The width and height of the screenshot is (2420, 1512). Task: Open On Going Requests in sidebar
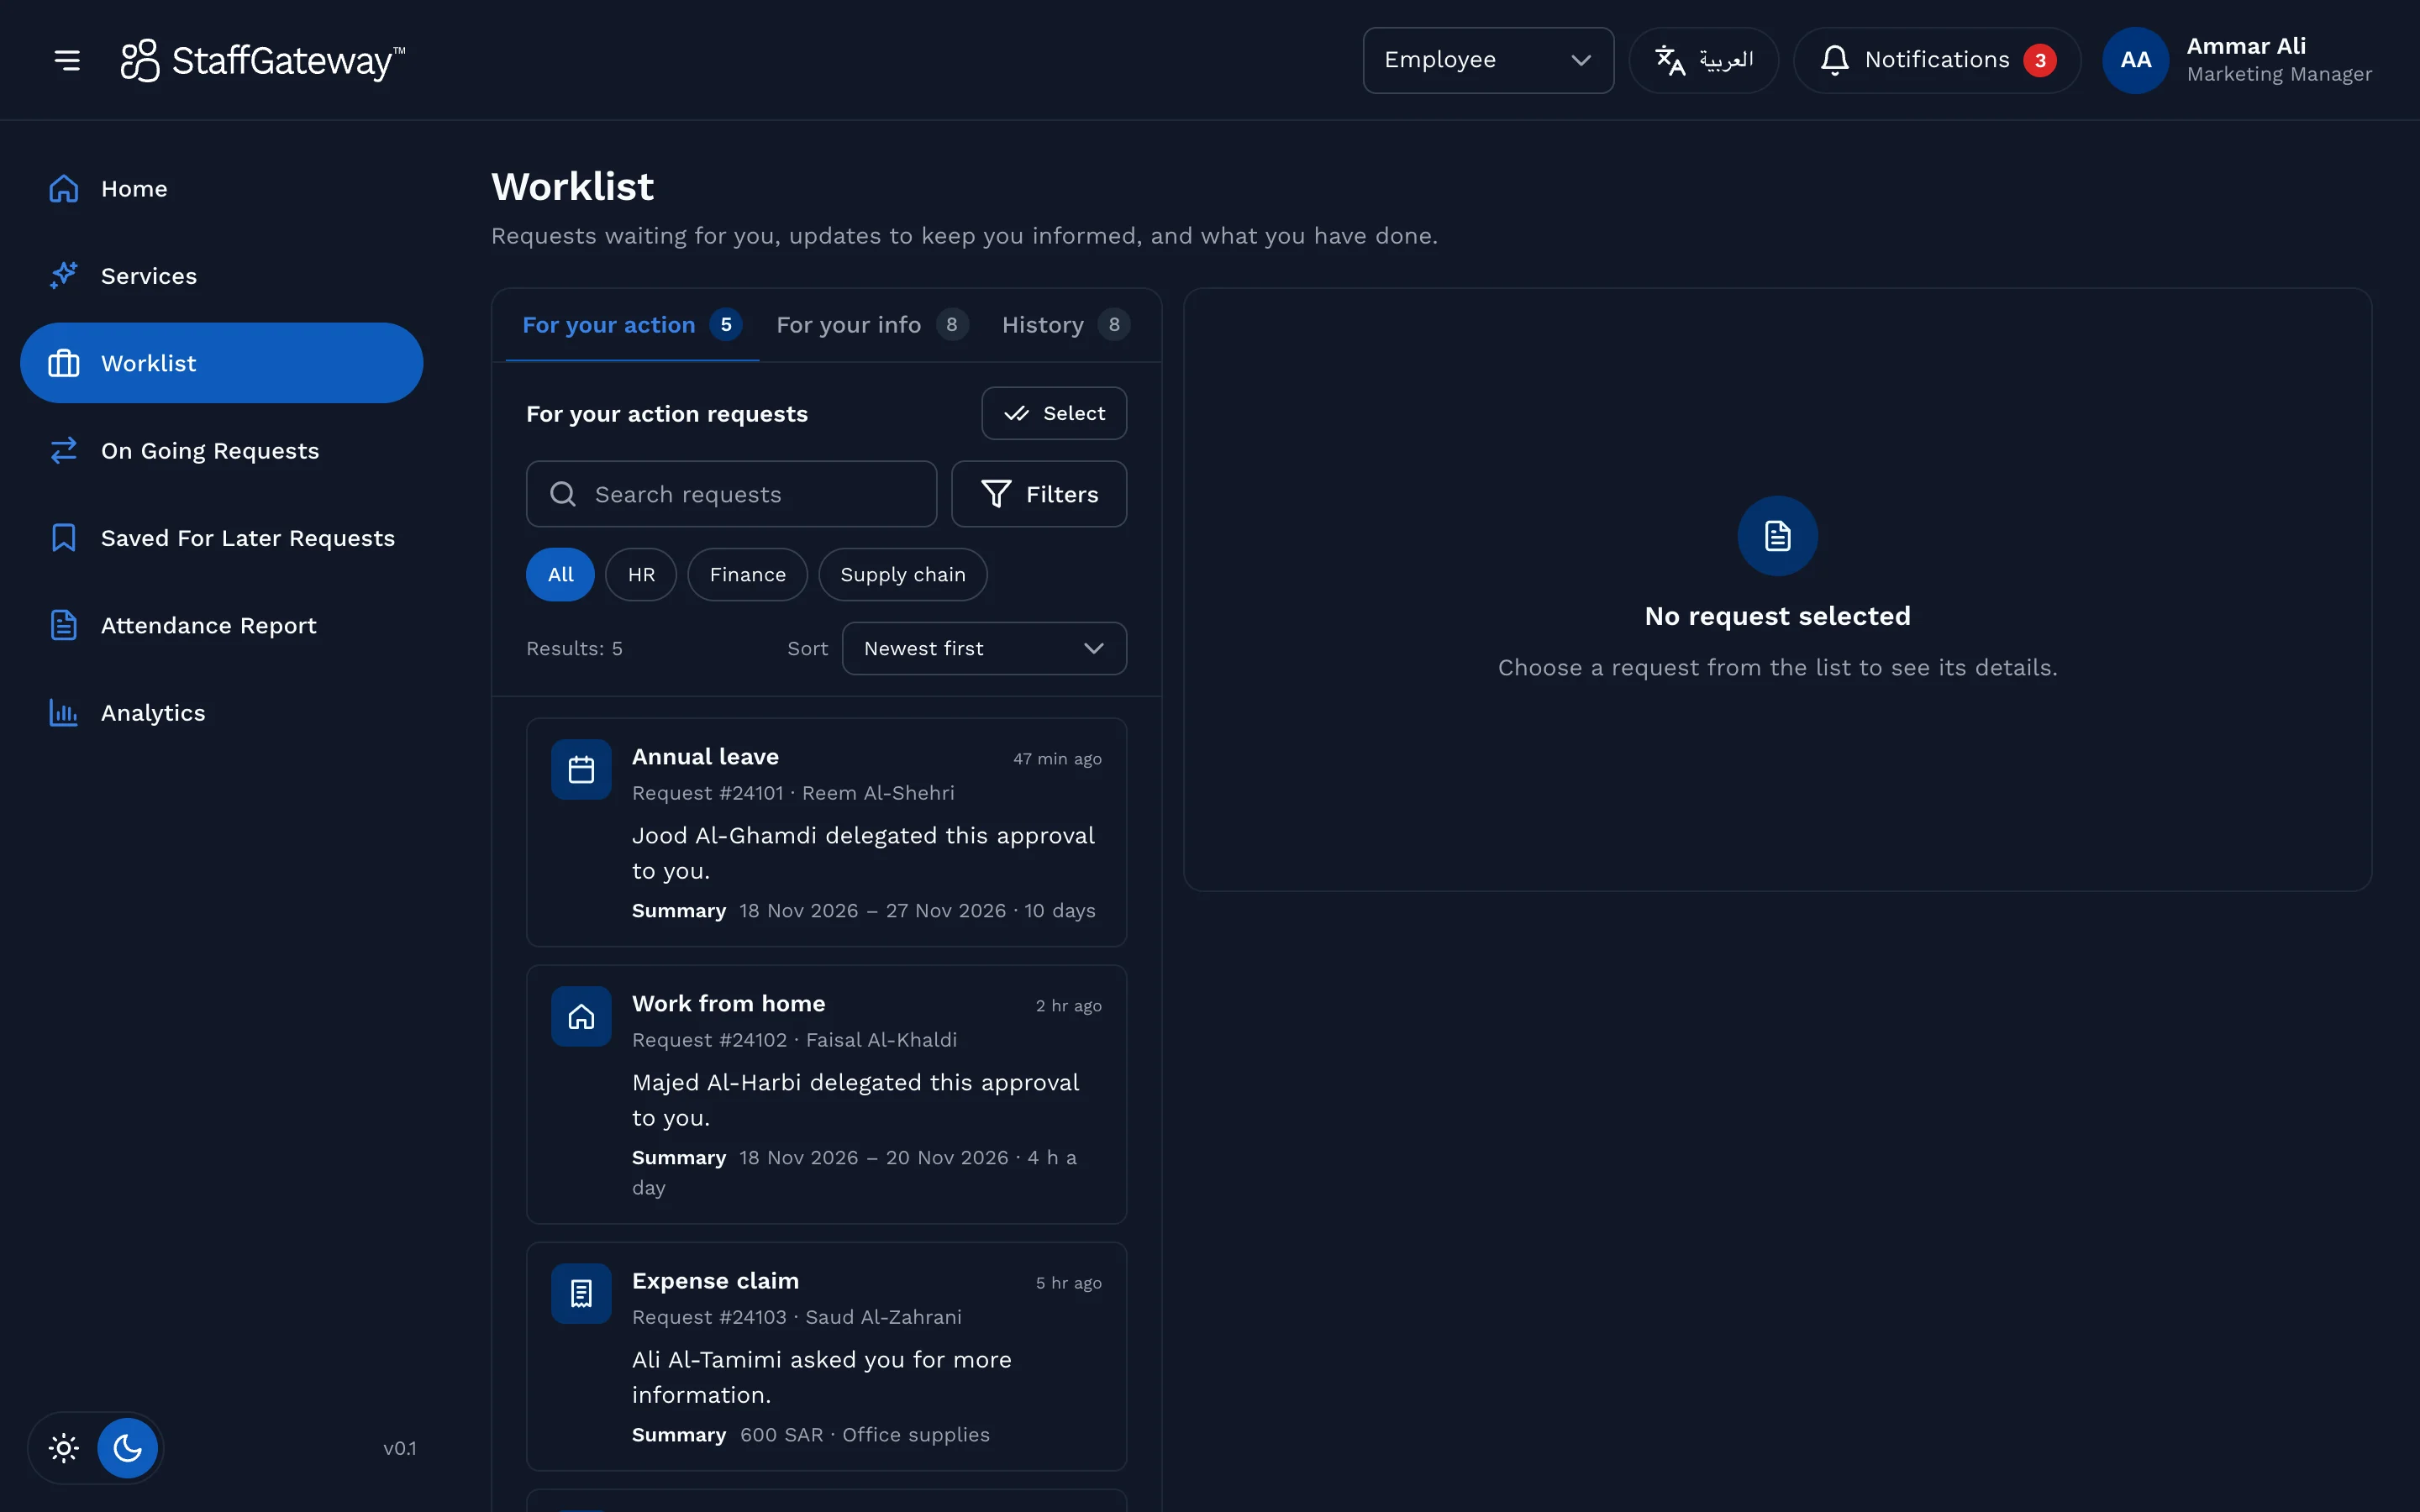(x=222, y=451)
